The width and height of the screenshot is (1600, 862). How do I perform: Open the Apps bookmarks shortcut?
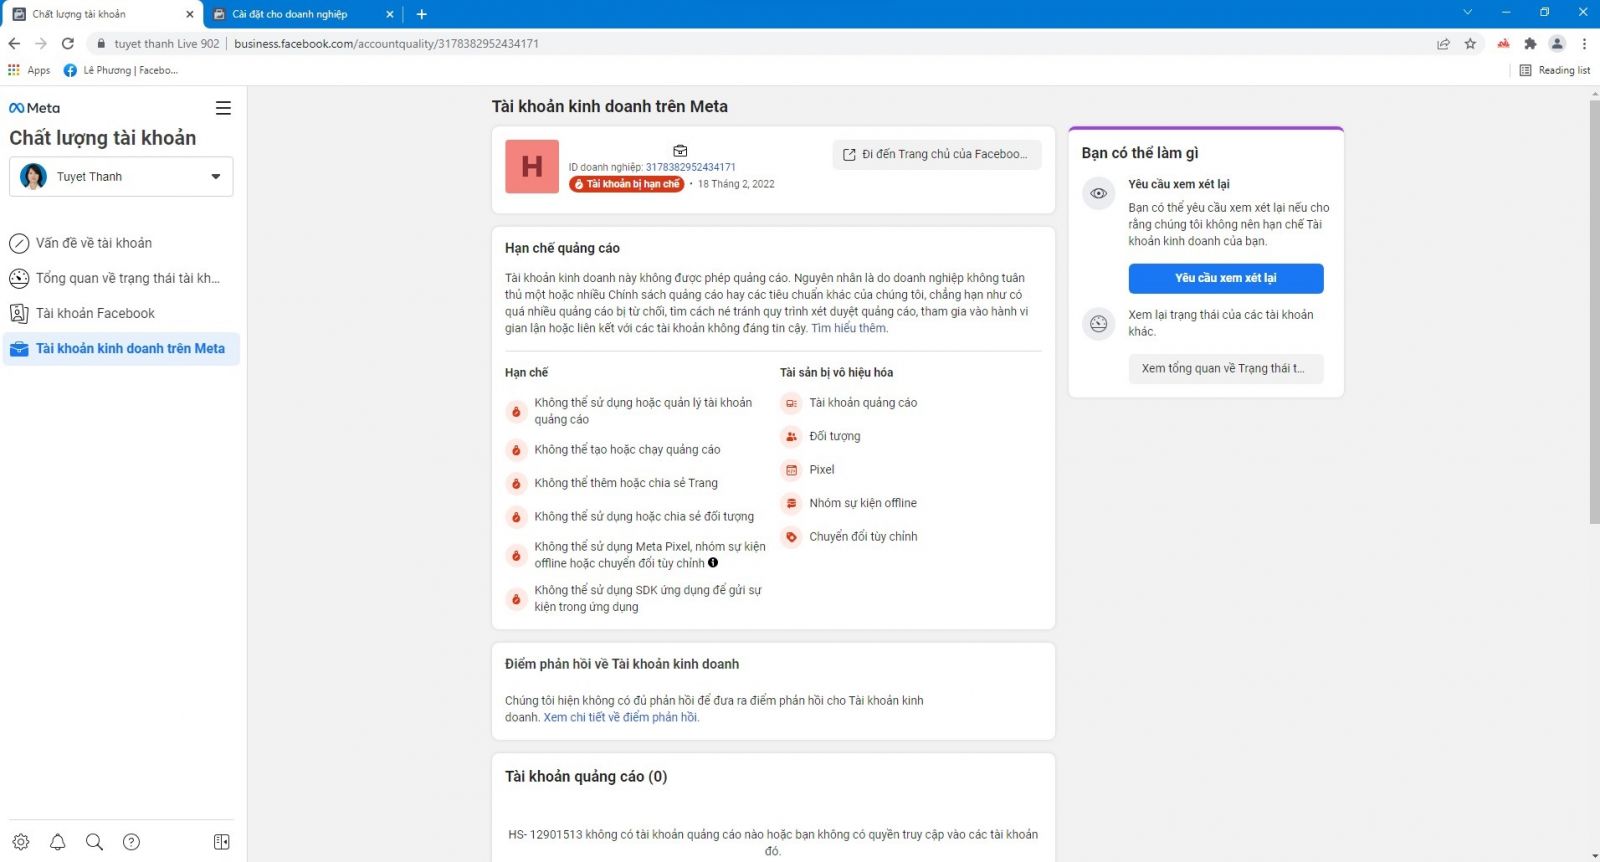click(29, 70)
